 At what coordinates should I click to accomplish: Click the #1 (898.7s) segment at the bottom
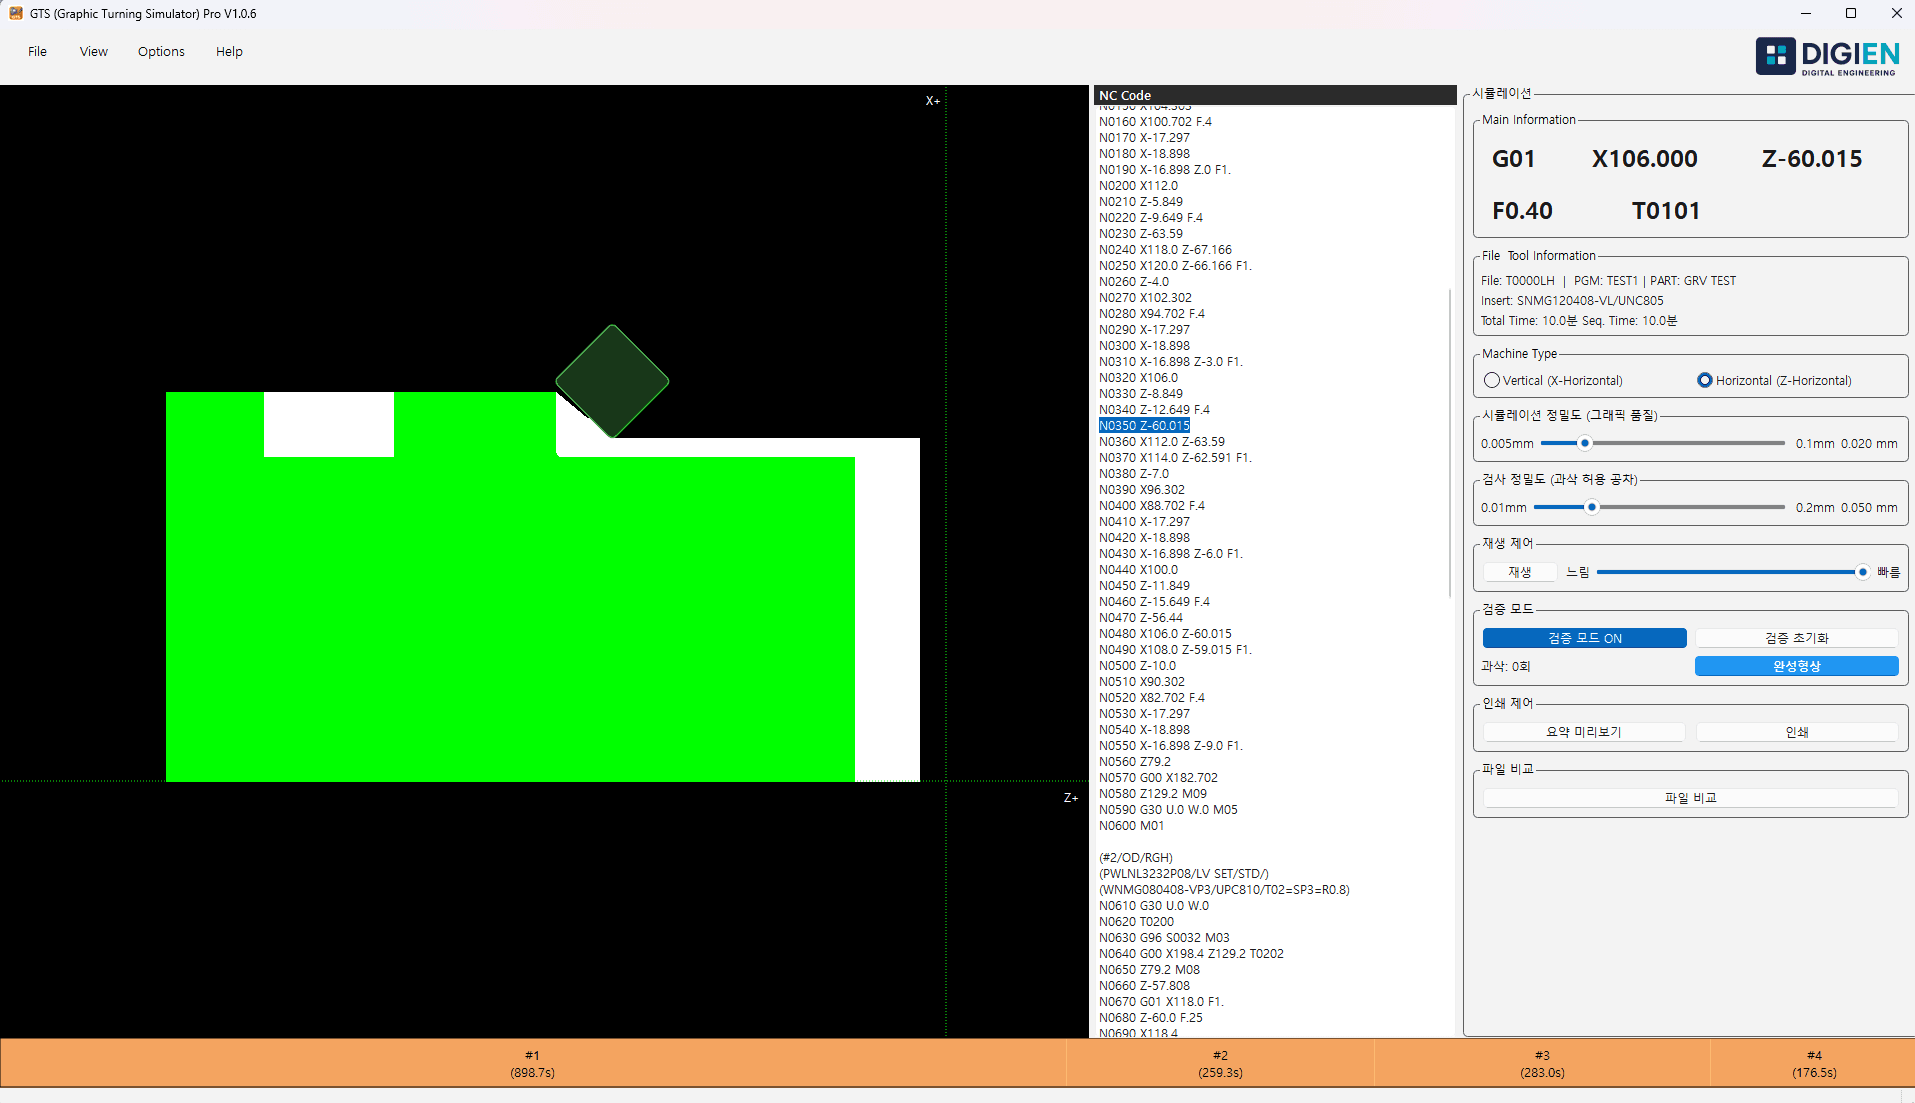pyautogui.click(x=531, y=1062)
